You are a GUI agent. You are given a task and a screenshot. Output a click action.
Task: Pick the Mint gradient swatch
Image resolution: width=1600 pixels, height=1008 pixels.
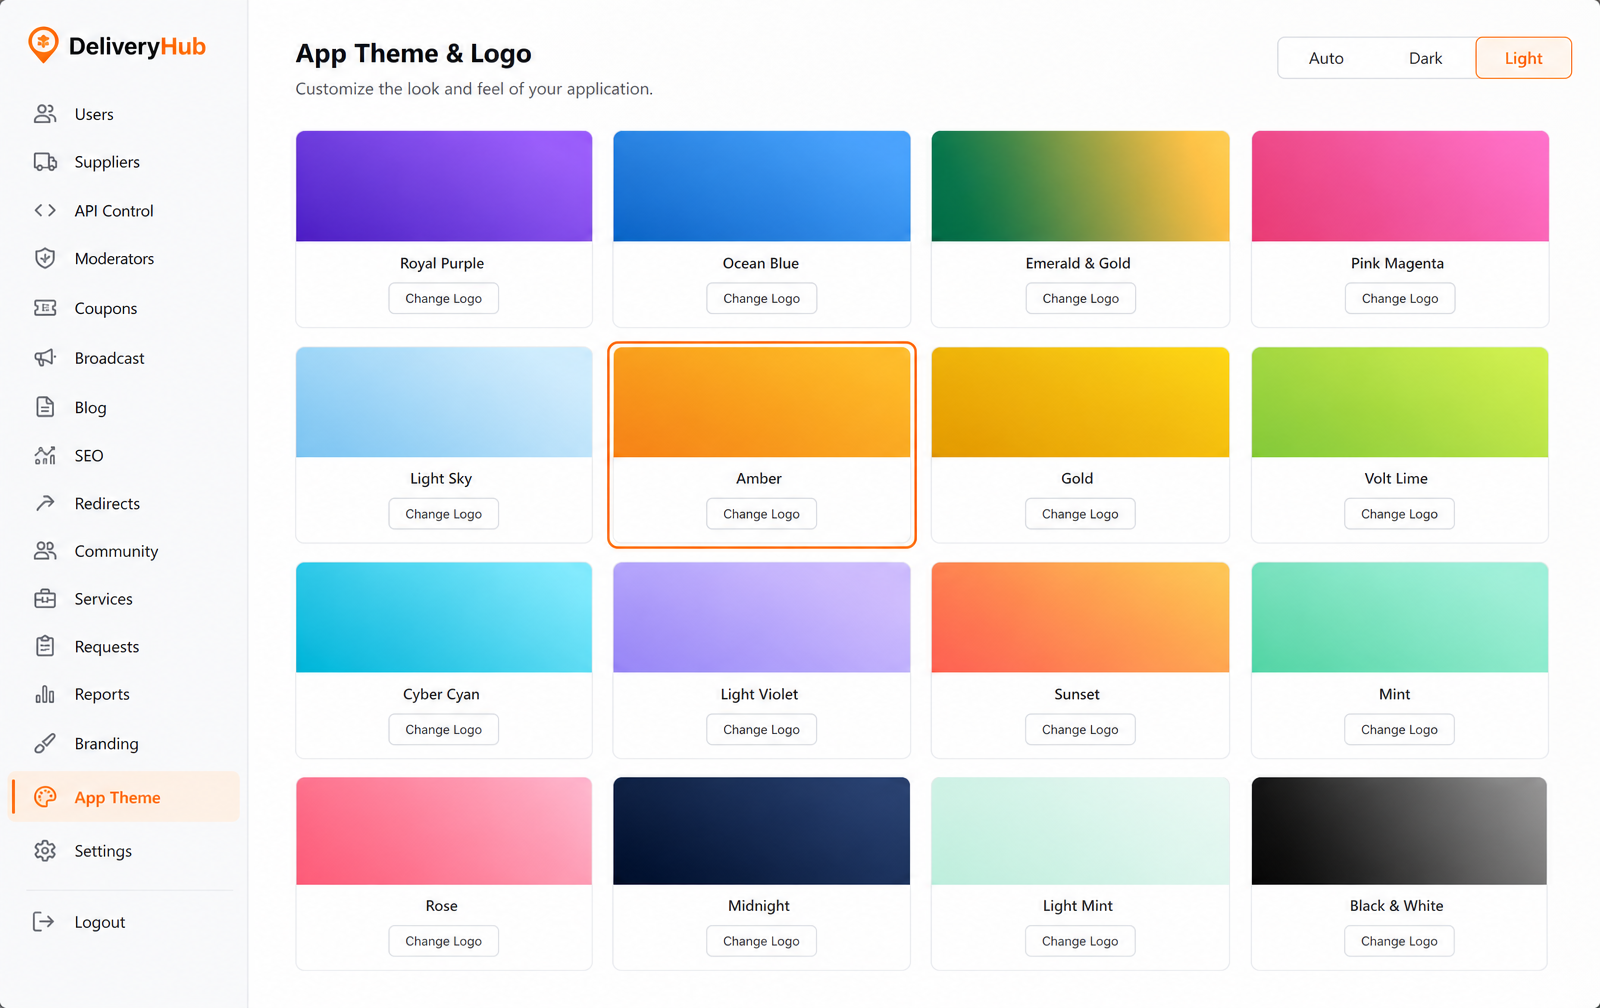[1400, 617]
